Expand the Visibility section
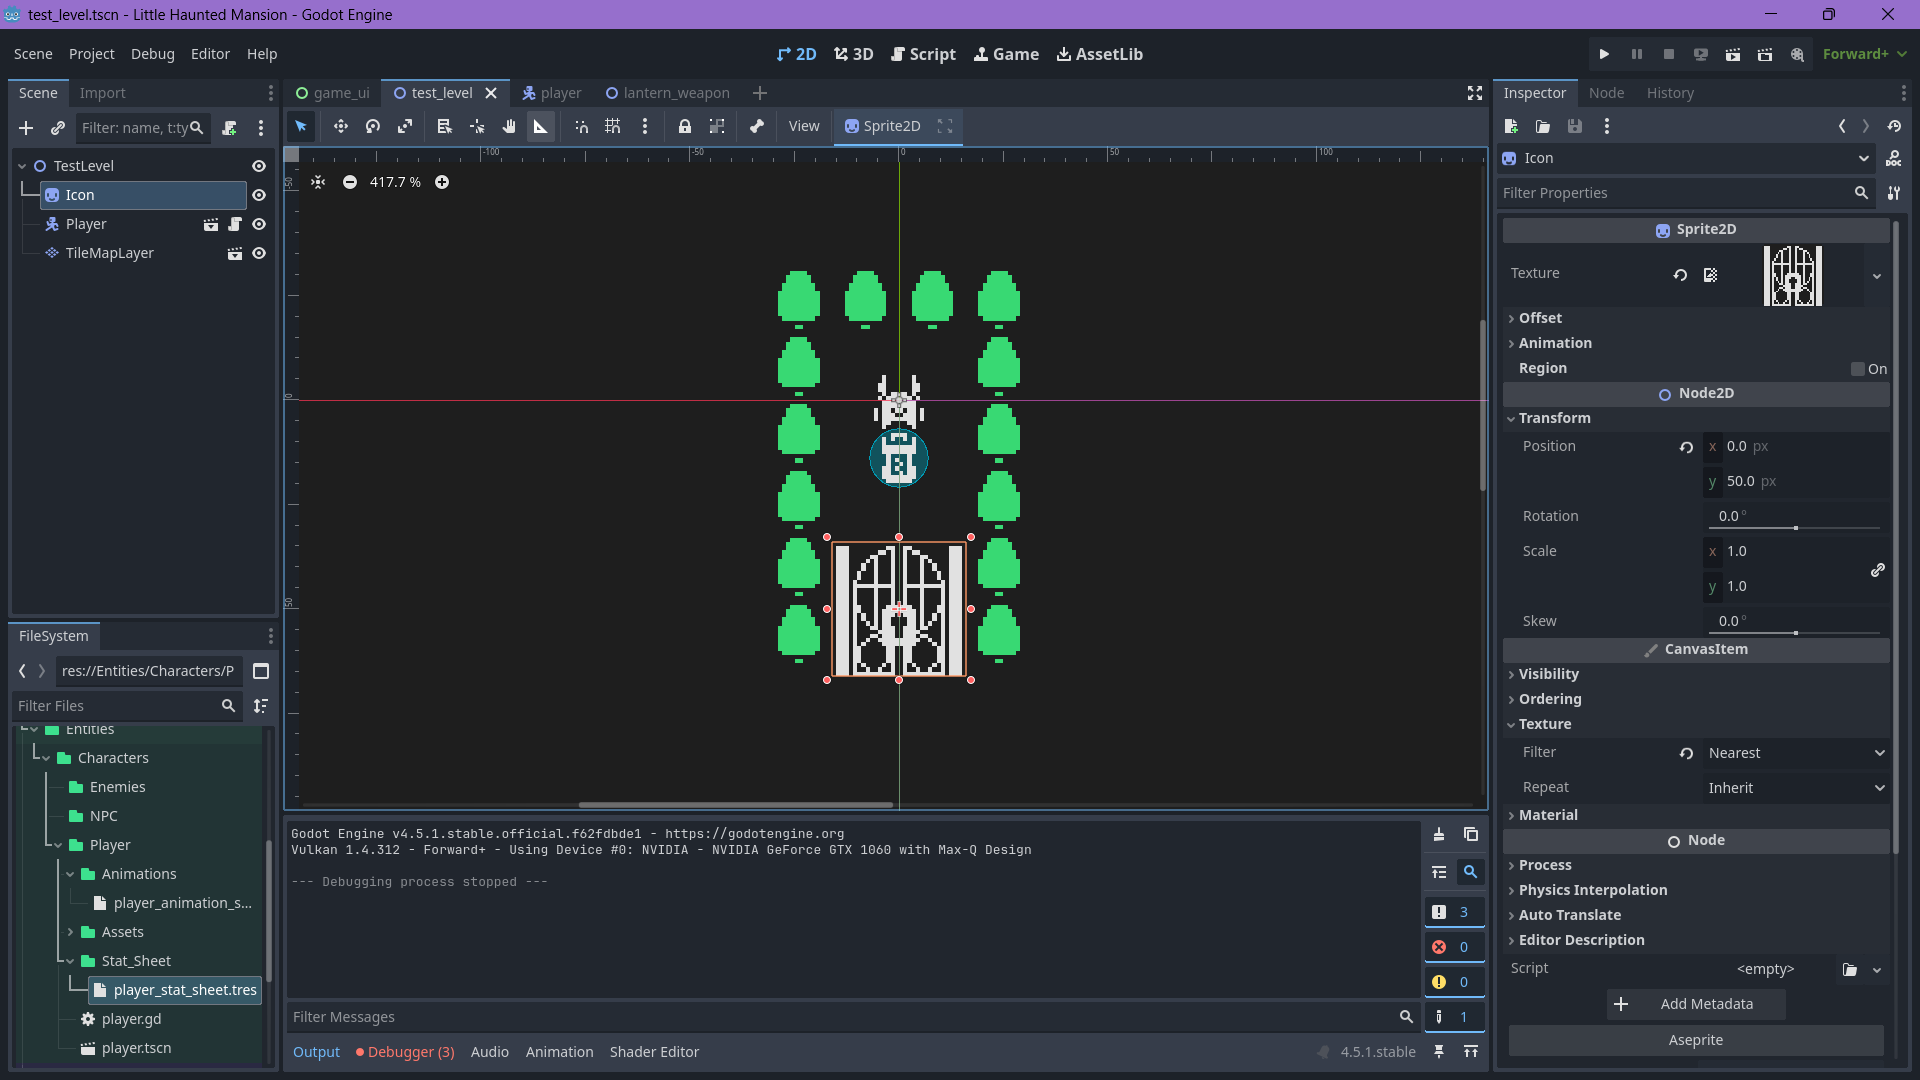The height and width of the screenshot is (1080, 1920). click(1548, 674)
